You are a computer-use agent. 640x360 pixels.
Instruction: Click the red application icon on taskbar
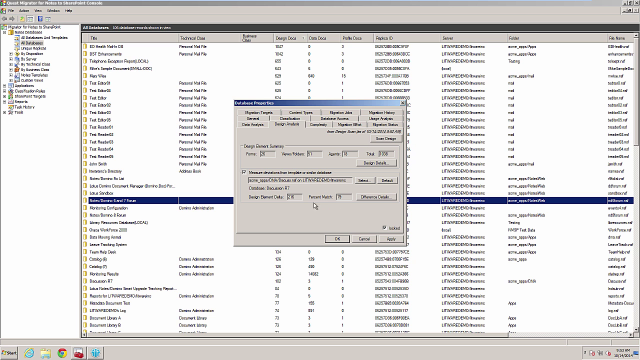pyautogui.click(x=79, y=353)
